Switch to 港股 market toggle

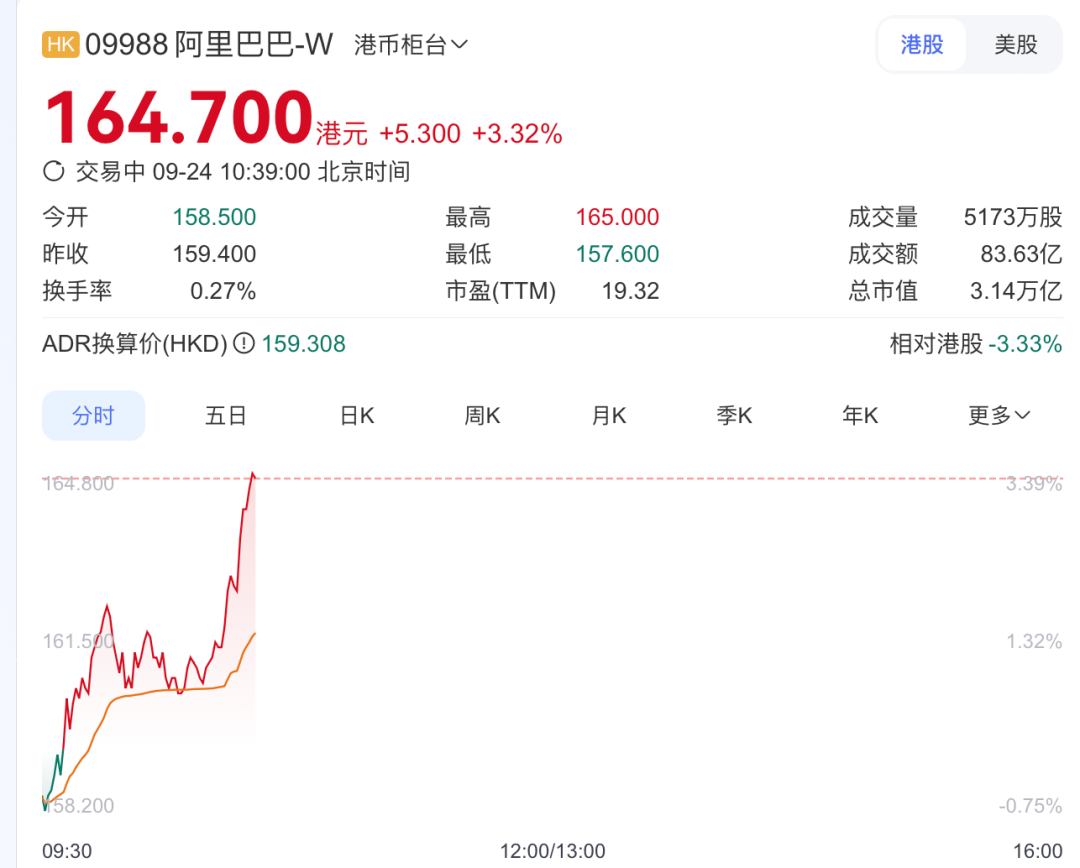922,45
